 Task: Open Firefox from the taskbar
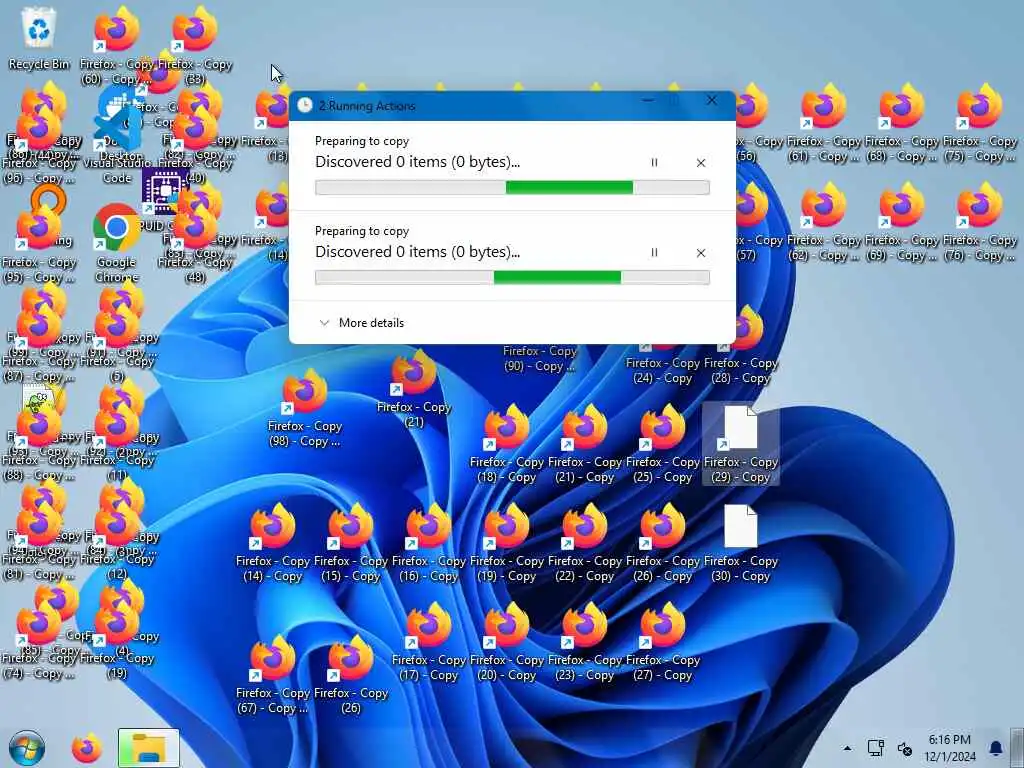pyautogui.click(x=87, y=748)
